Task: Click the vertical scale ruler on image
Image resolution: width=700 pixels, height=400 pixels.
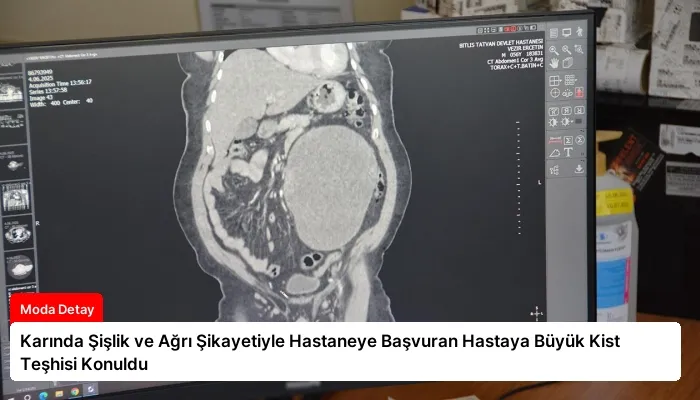Action: (518, 177)
